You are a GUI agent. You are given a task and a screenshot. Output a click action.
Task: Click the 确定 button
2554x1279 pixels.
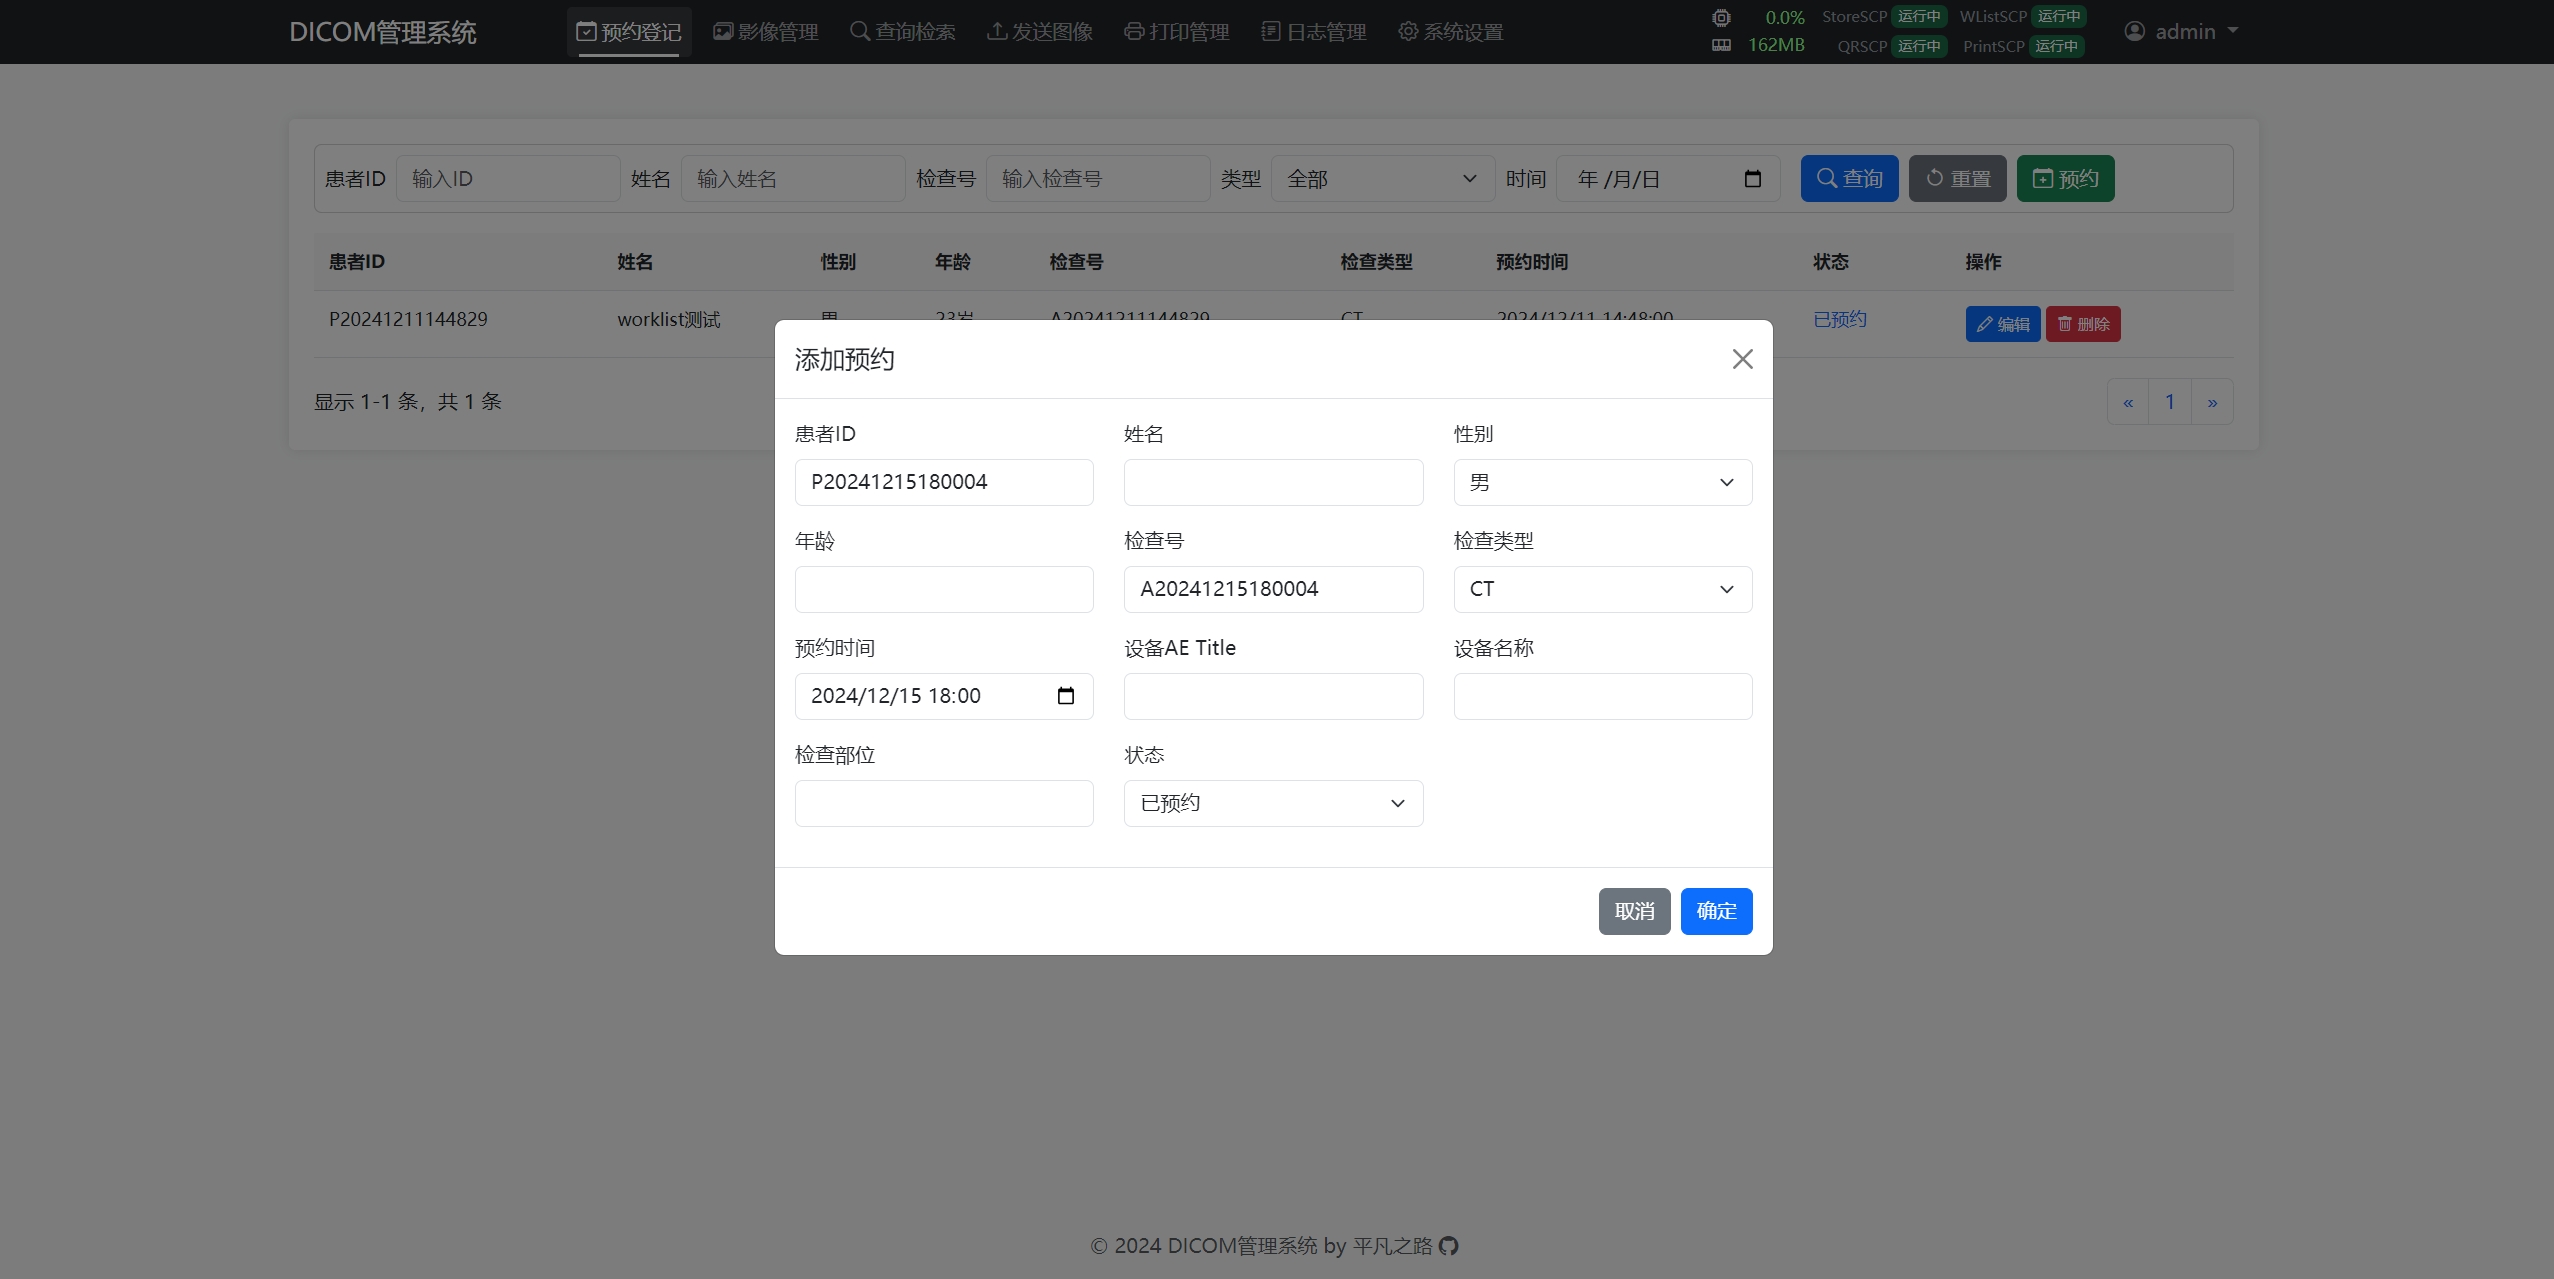[1716, 911]
